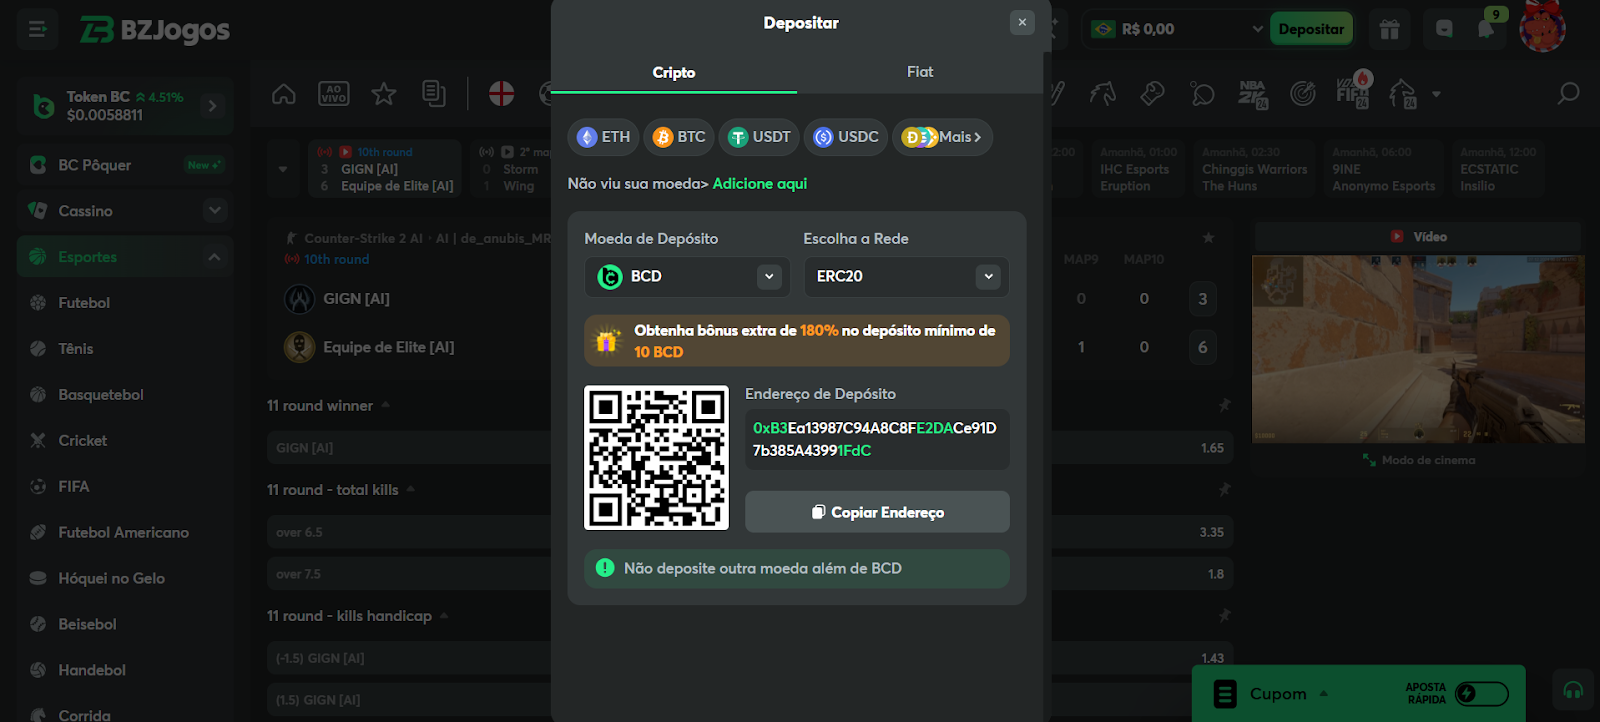This screenshot has width=1600, height=722.
Task: Open 9INE vs Anonymo Esports match
Action: pos(1384,169)
